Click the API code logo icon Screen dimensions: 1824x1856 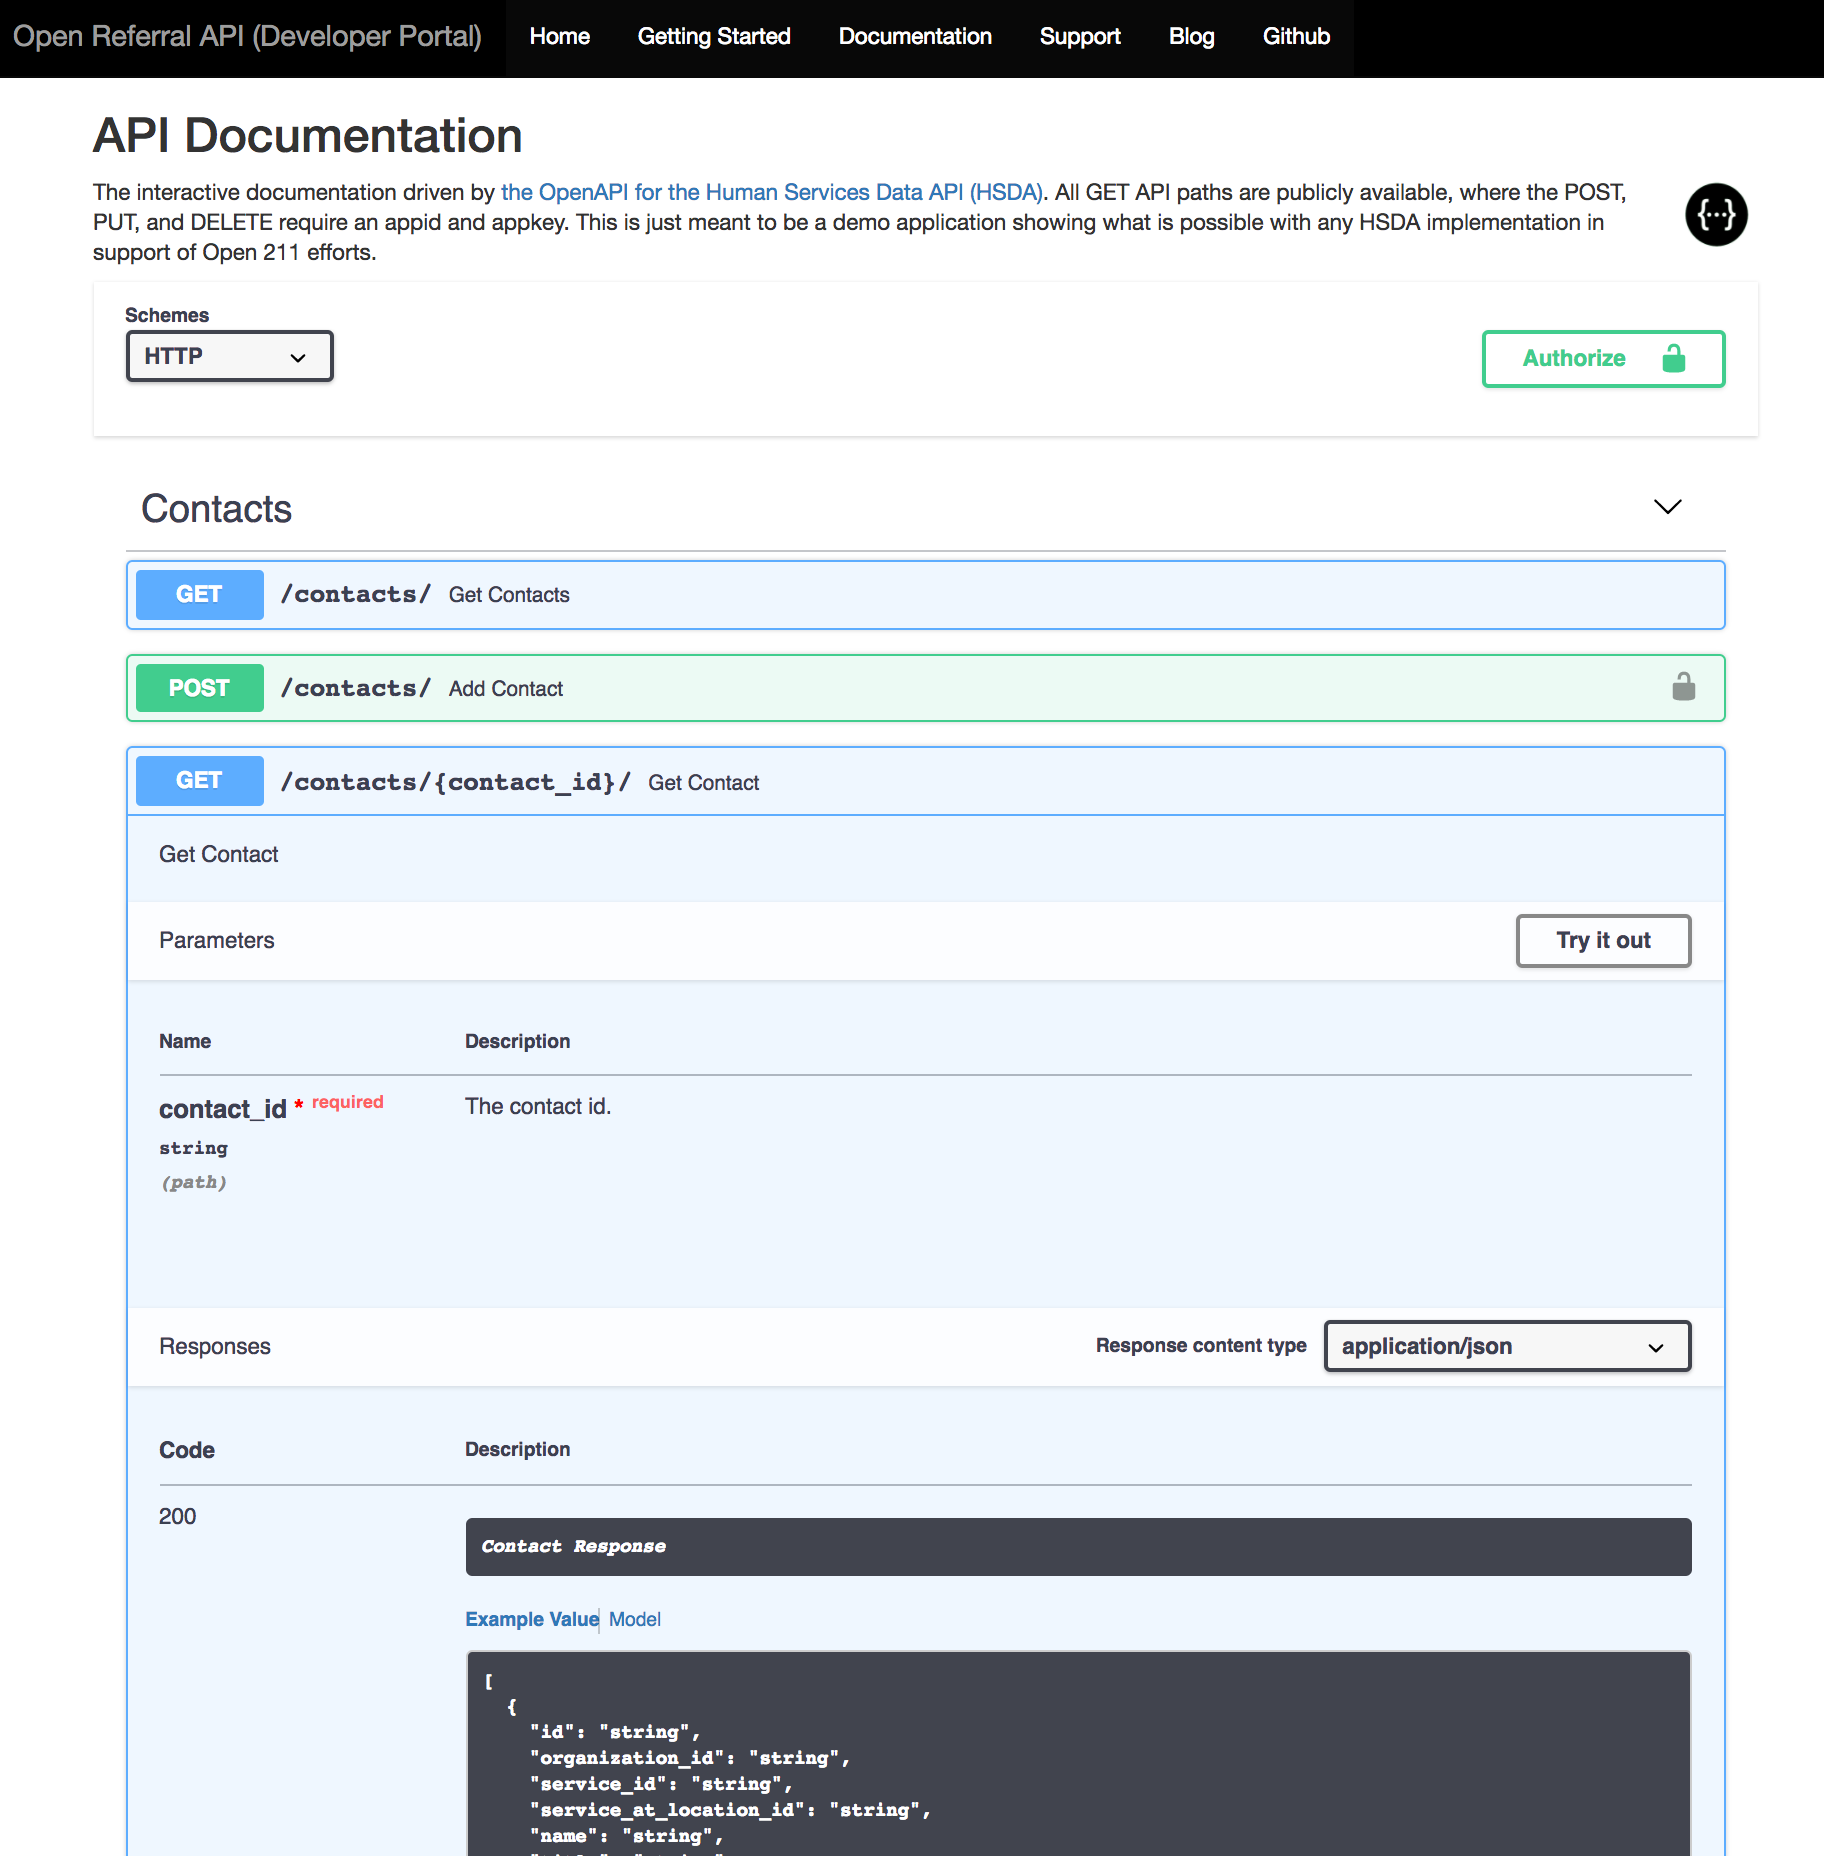[x=1716, y=215]
